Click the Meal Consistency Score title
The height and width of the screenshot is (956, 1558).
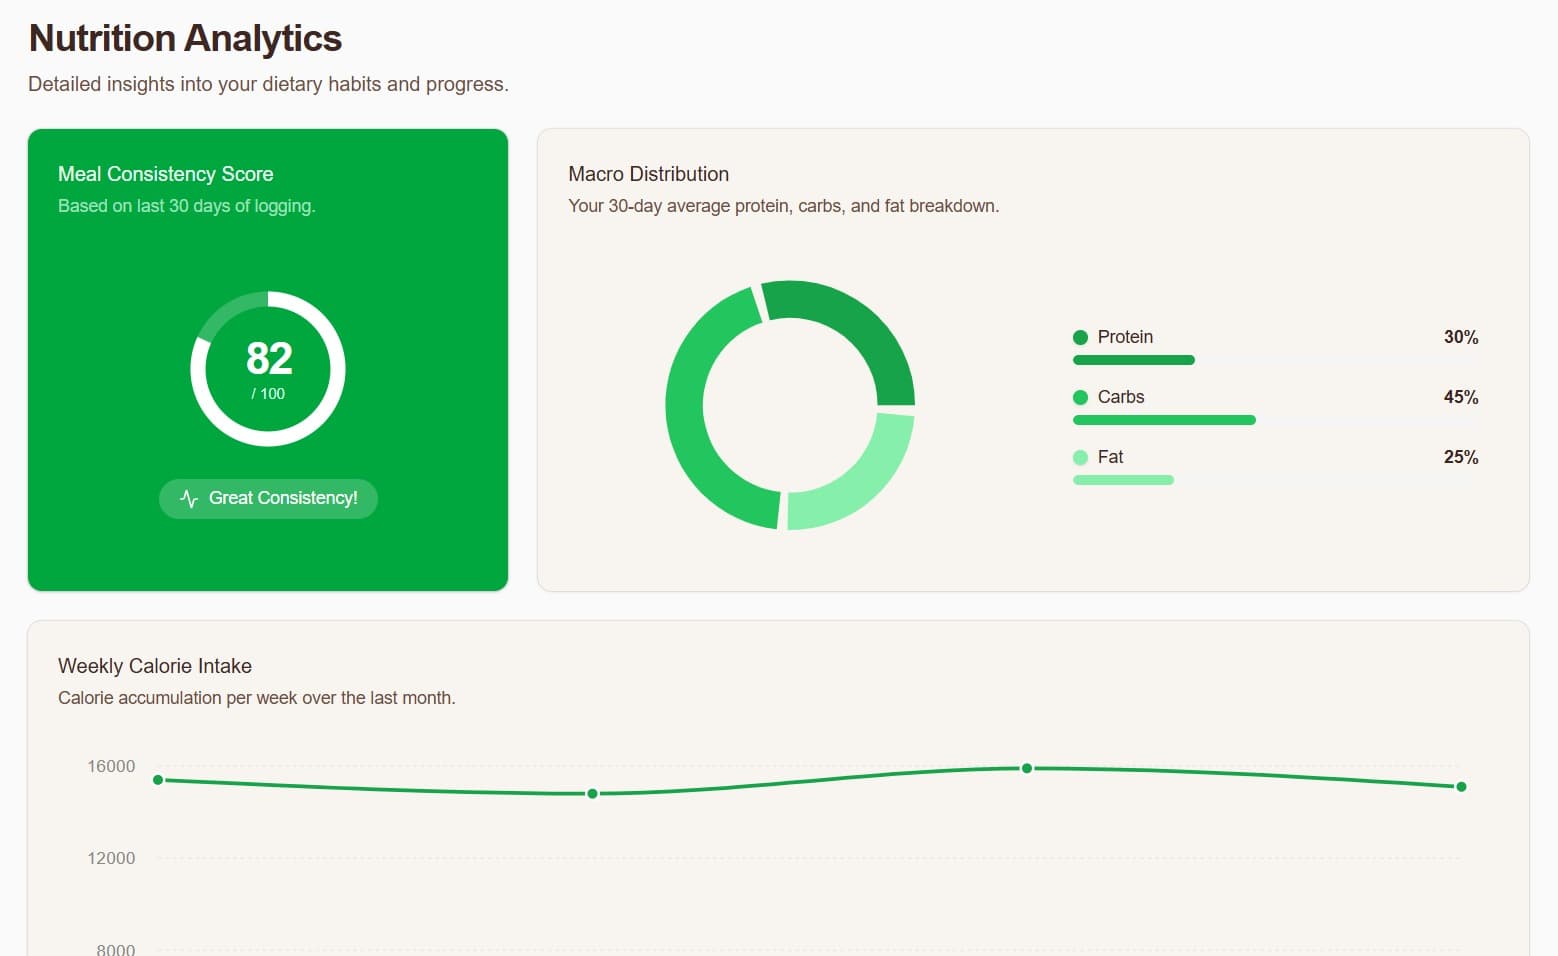pos(166,174)
